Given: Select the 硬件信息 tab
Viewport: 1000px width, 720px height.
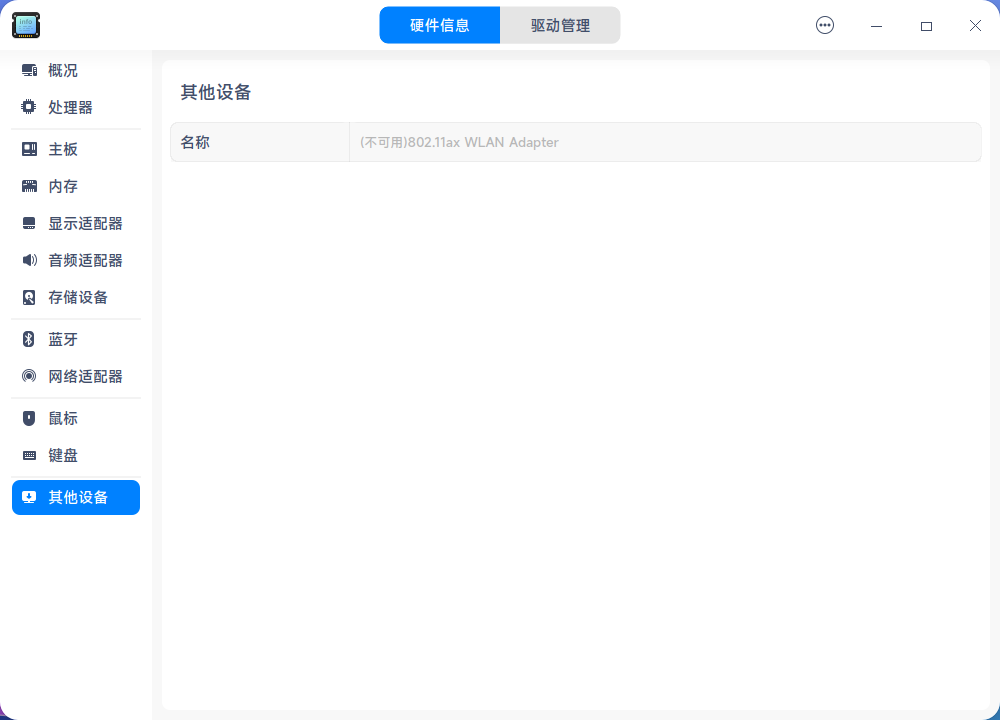Looking at the screenshot, I should coord(440,25).
